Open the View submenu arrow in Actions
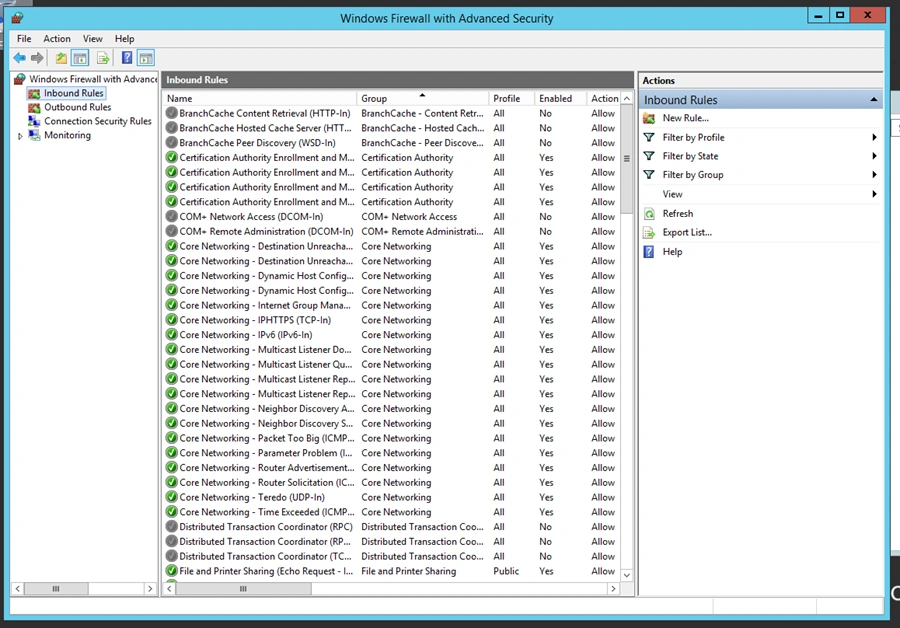900x628 pixels. [x=874, y=194]
